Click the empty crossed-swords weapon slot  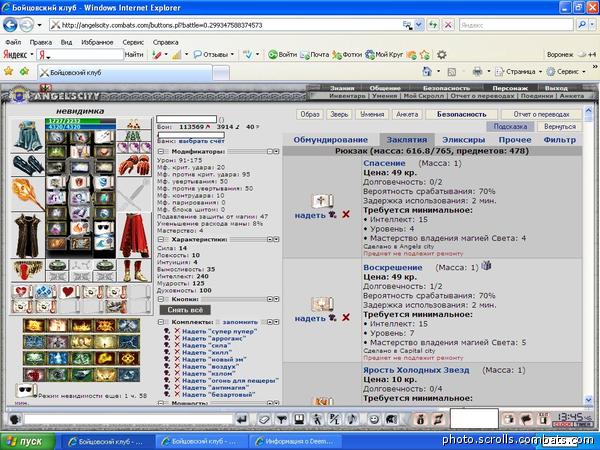(134, 194)
